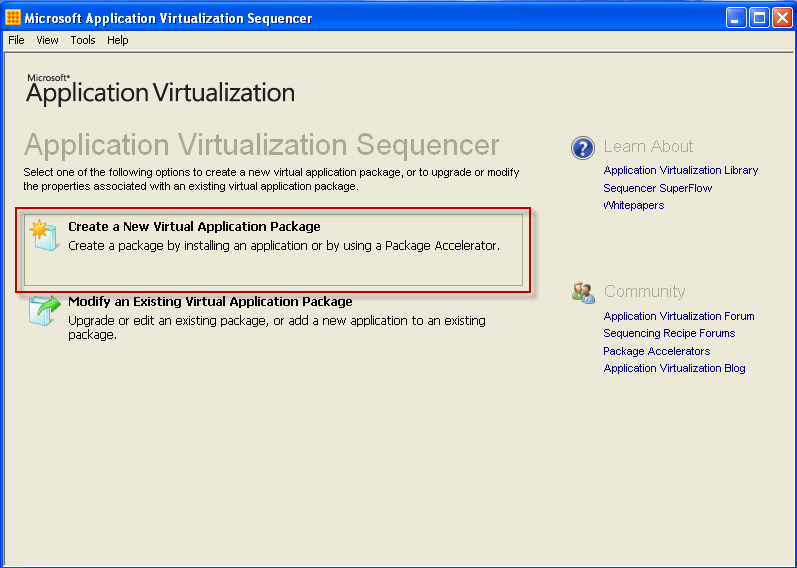Open the Help menu

point(117,40)
